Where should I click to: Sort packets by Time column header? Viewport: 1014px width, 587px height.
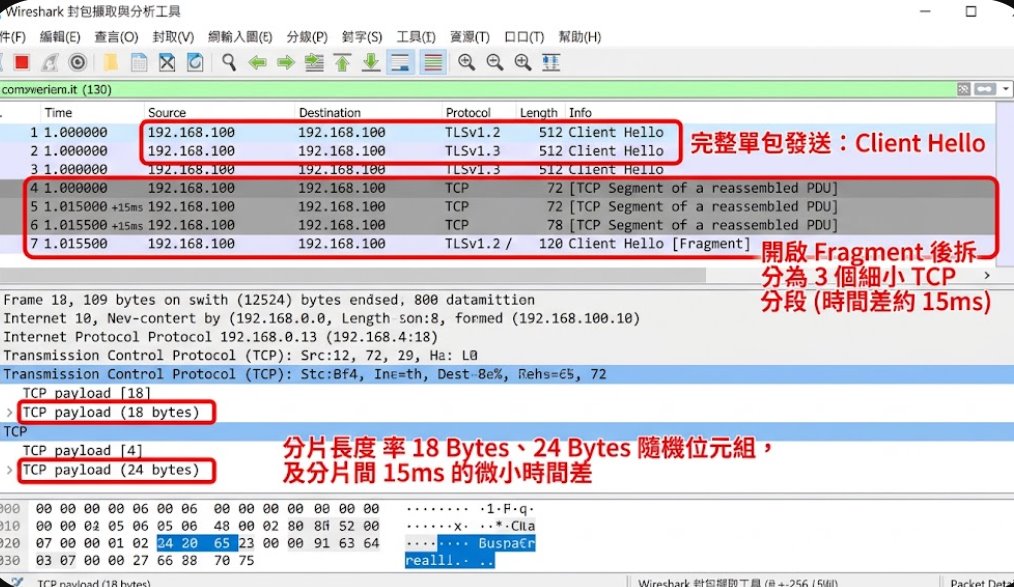[x=58, y=112]
